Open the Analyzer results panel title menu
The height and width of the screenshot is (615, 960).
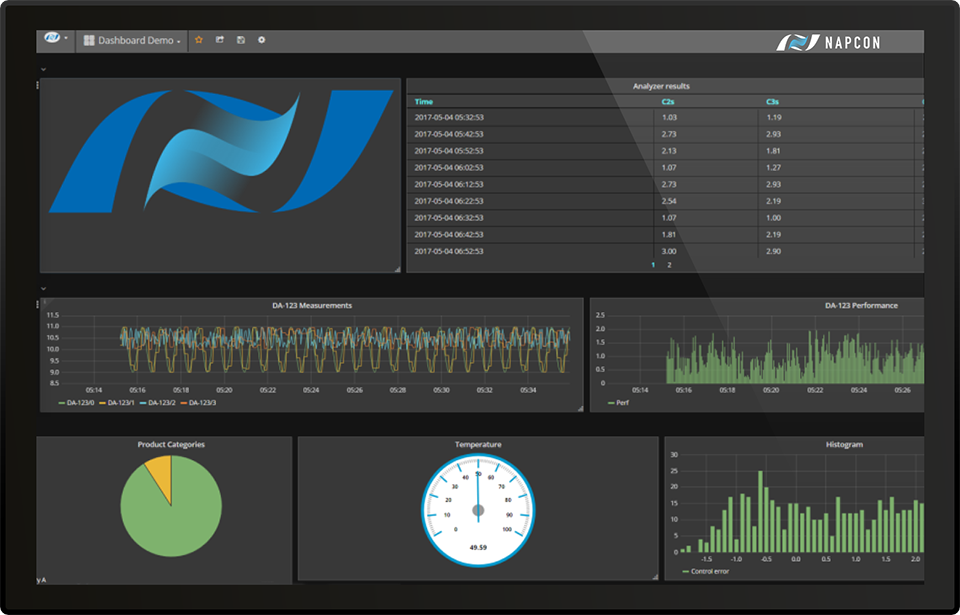click(661, 86)
